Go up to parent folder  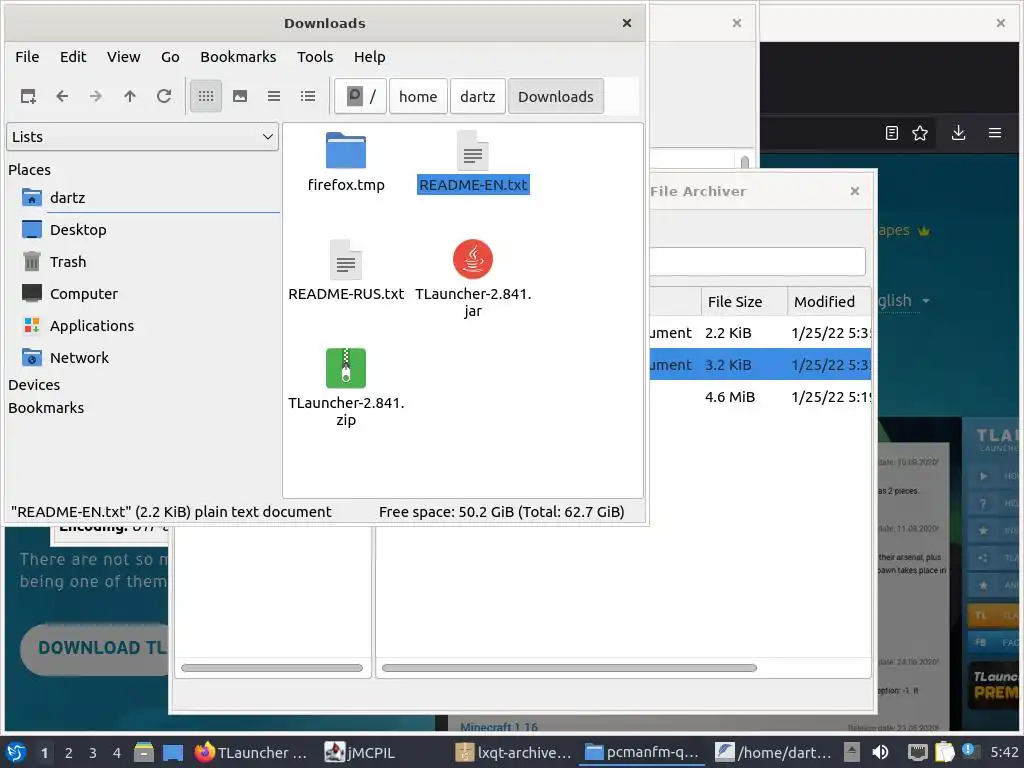130,97
